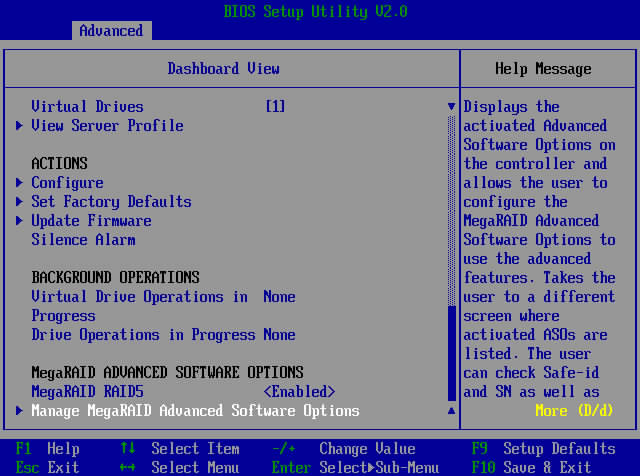Toggle MegaRAID RAID5 Enabled value
This screenshot has height=476, width=640.
coord(299,392)
